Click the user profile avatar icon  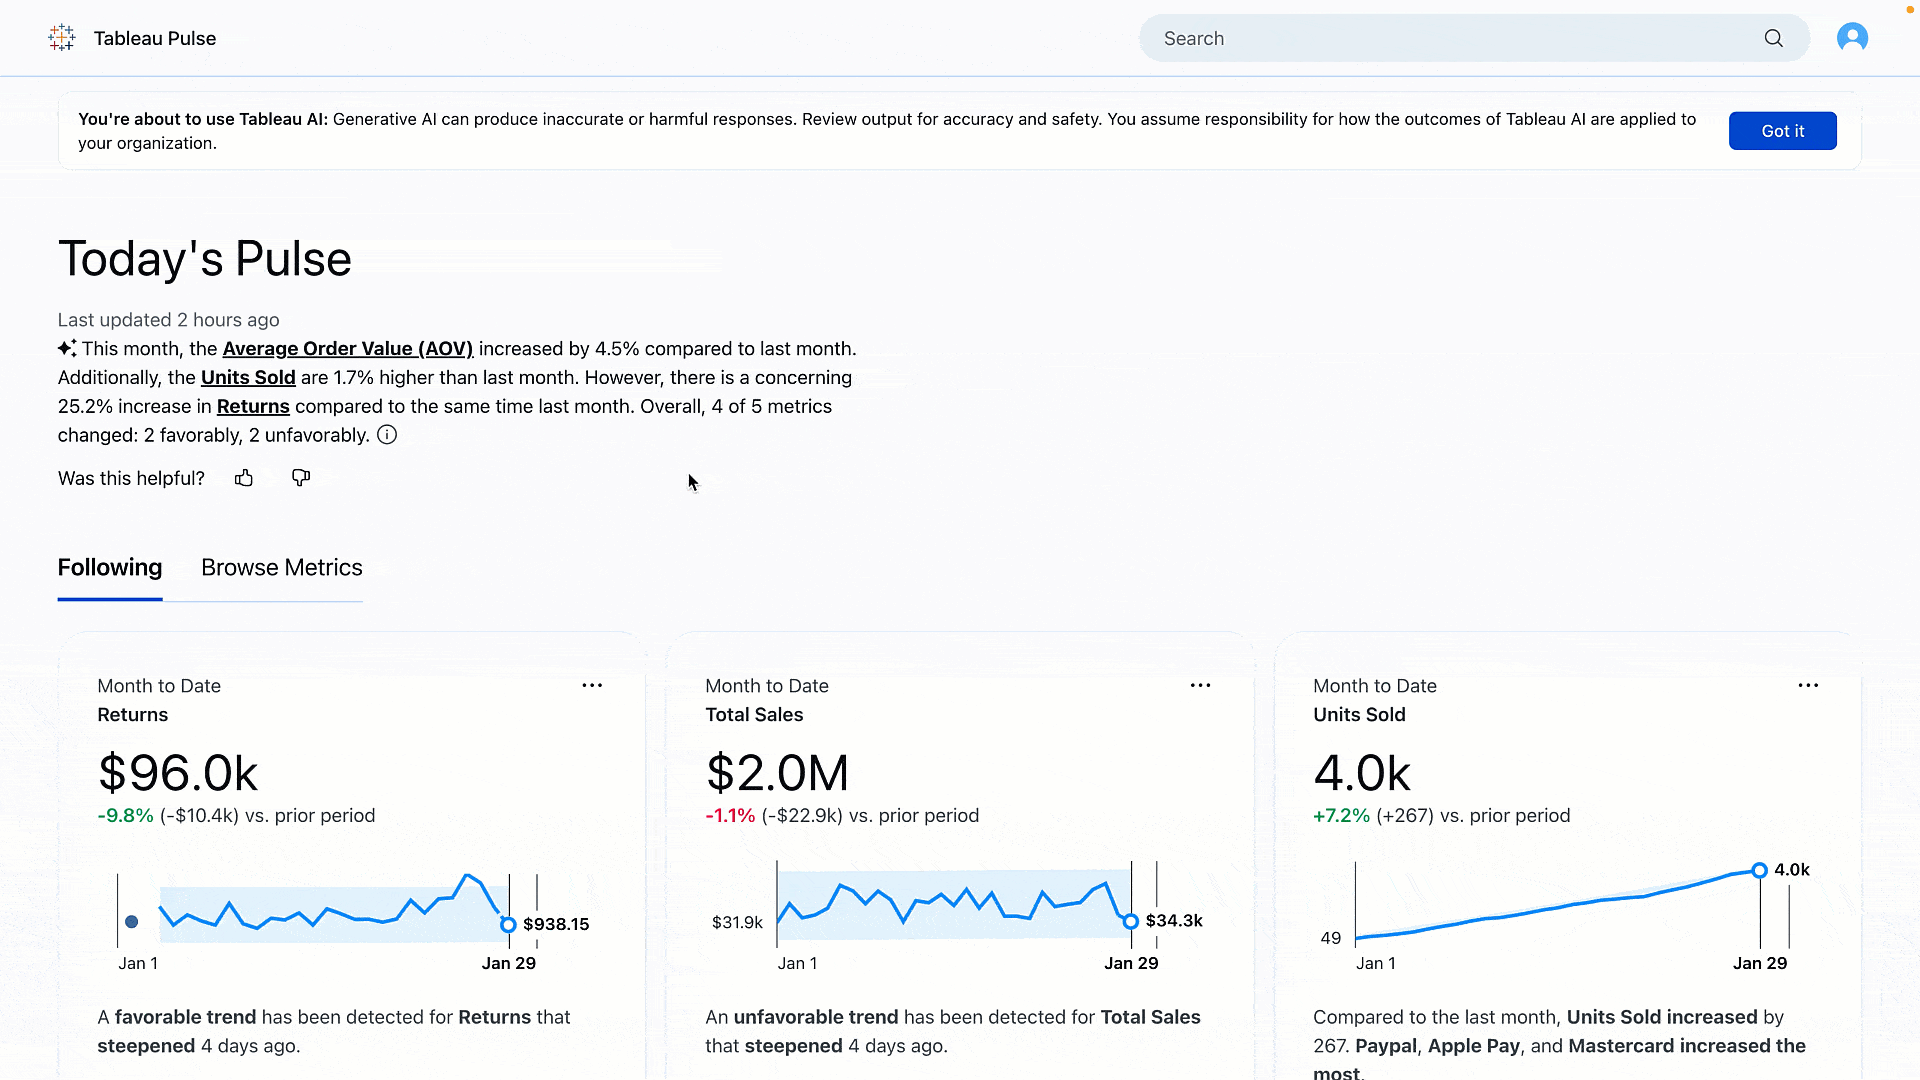pos(1851,38)
